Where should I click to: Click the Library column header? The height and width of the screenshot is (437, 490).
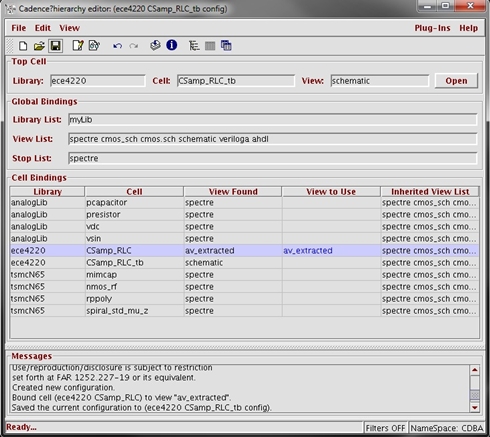47,192
